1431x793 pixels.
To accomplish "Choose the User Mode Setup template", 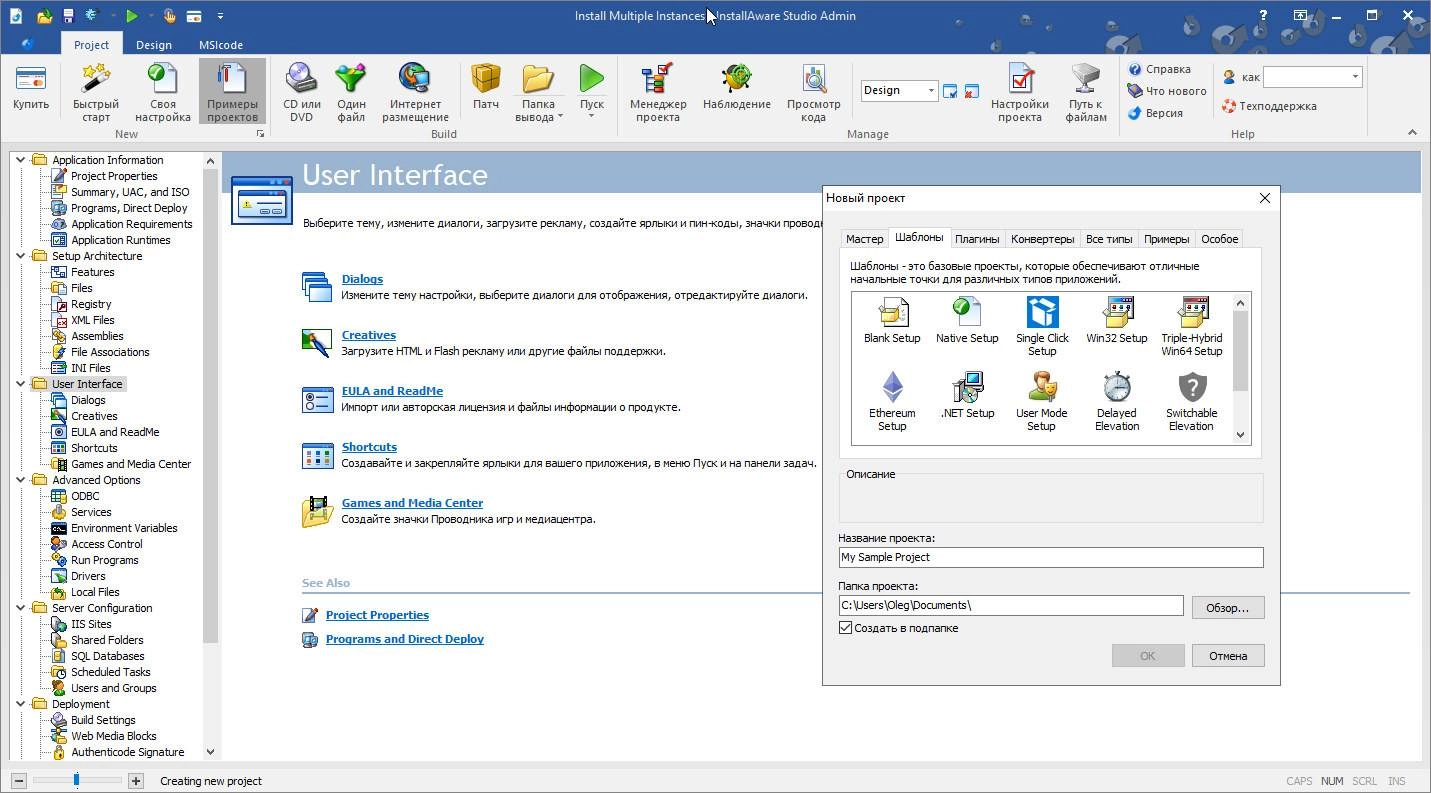I will pyautogui.click(x=1041, y=401).
